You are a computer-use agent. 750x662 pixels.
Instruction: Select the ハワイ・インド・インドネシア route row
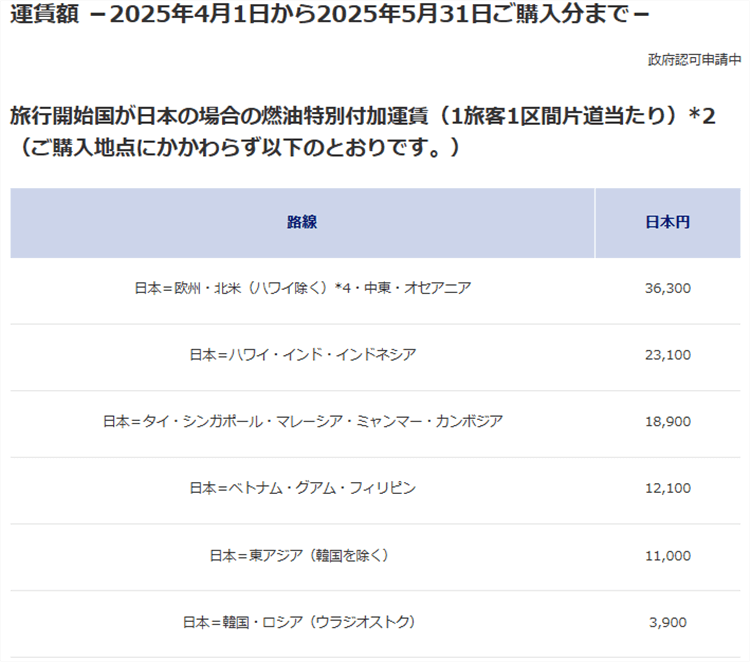[x=302, y=355]
